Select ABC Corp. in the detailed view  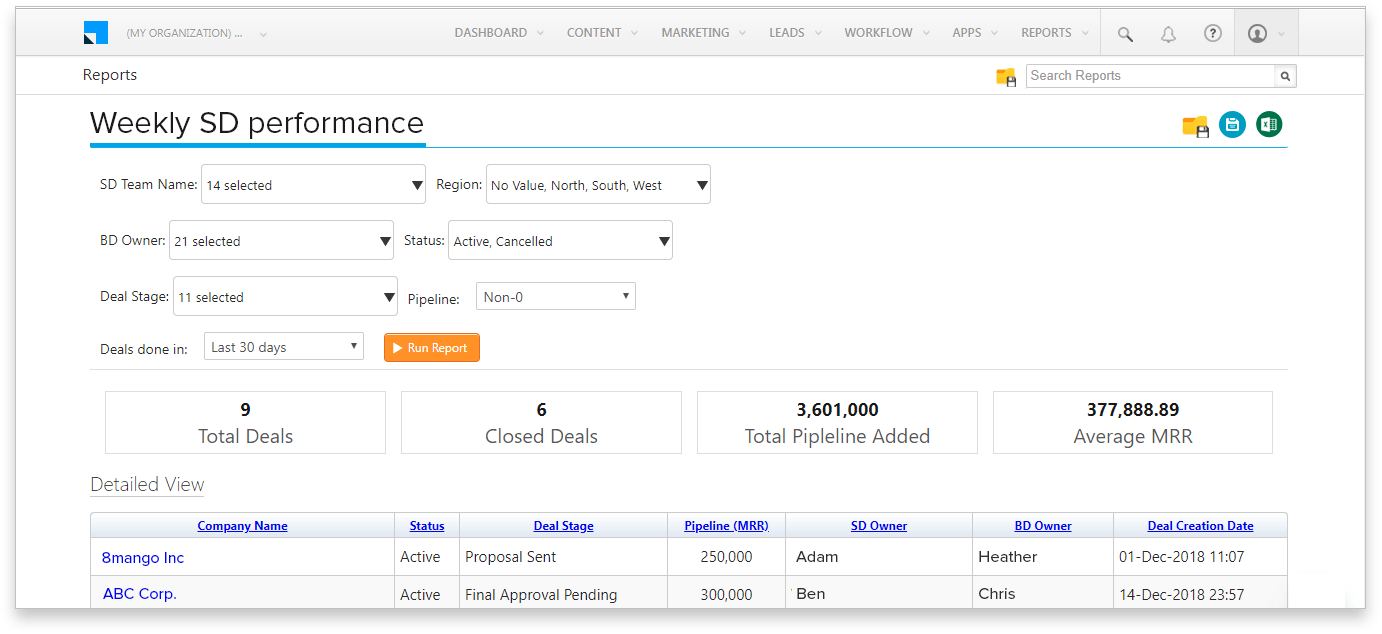pyautogui.click(x=139, y=593)
